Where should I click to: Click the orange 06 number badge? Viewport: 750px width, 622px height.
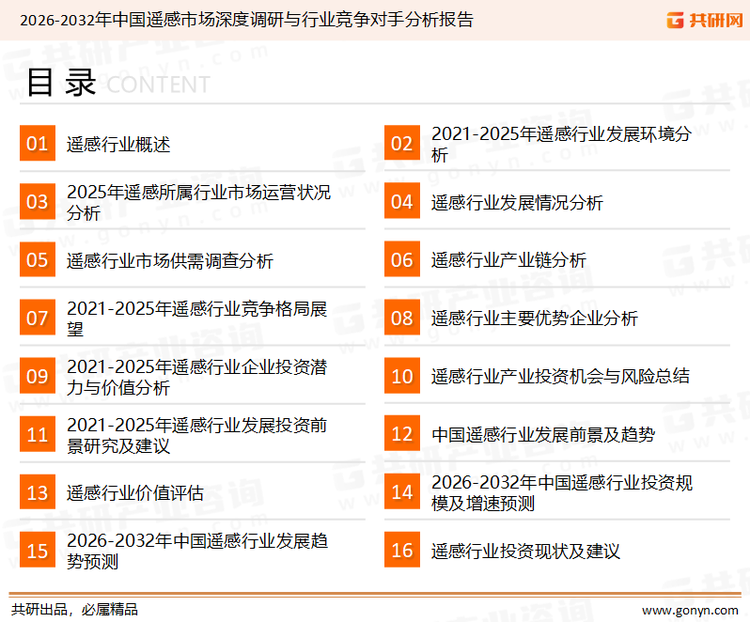pos(402,259)
